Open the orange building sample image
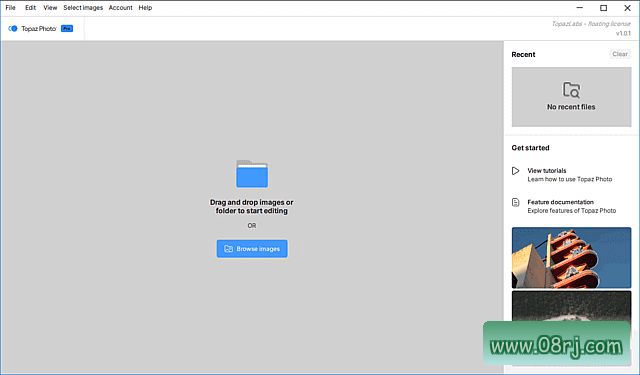The image size is (640, 375). (571, 258)
